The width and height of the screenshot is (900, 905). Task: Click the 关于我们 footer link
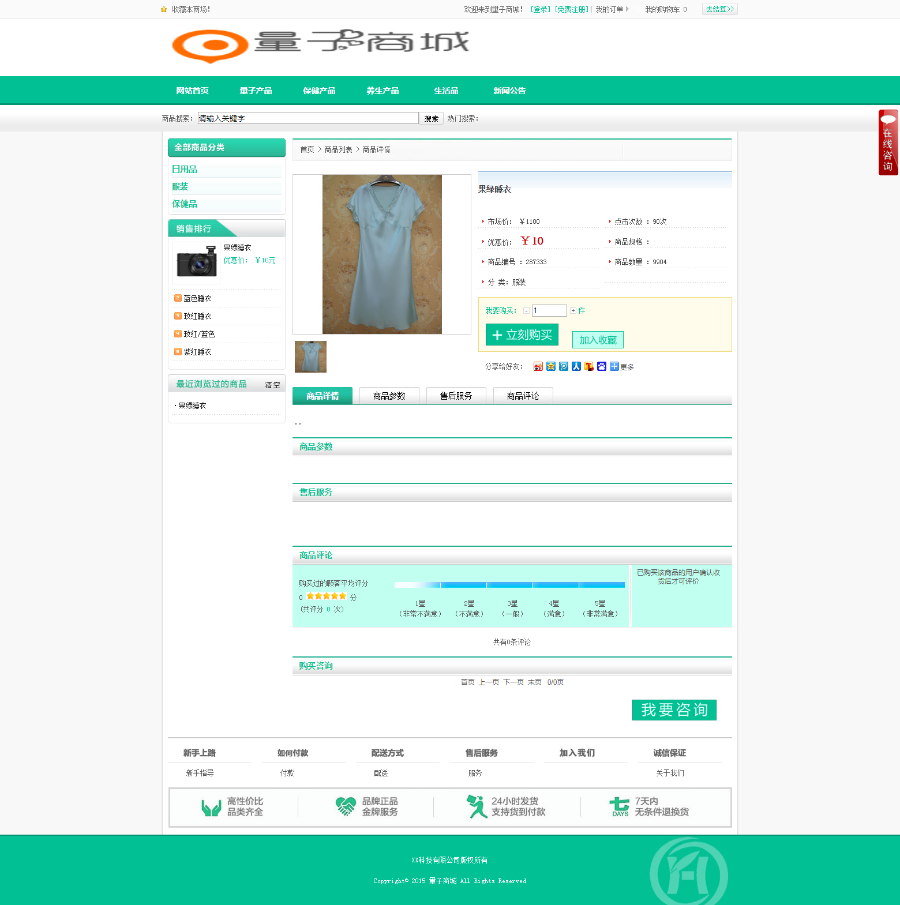[x=670, y=773]
